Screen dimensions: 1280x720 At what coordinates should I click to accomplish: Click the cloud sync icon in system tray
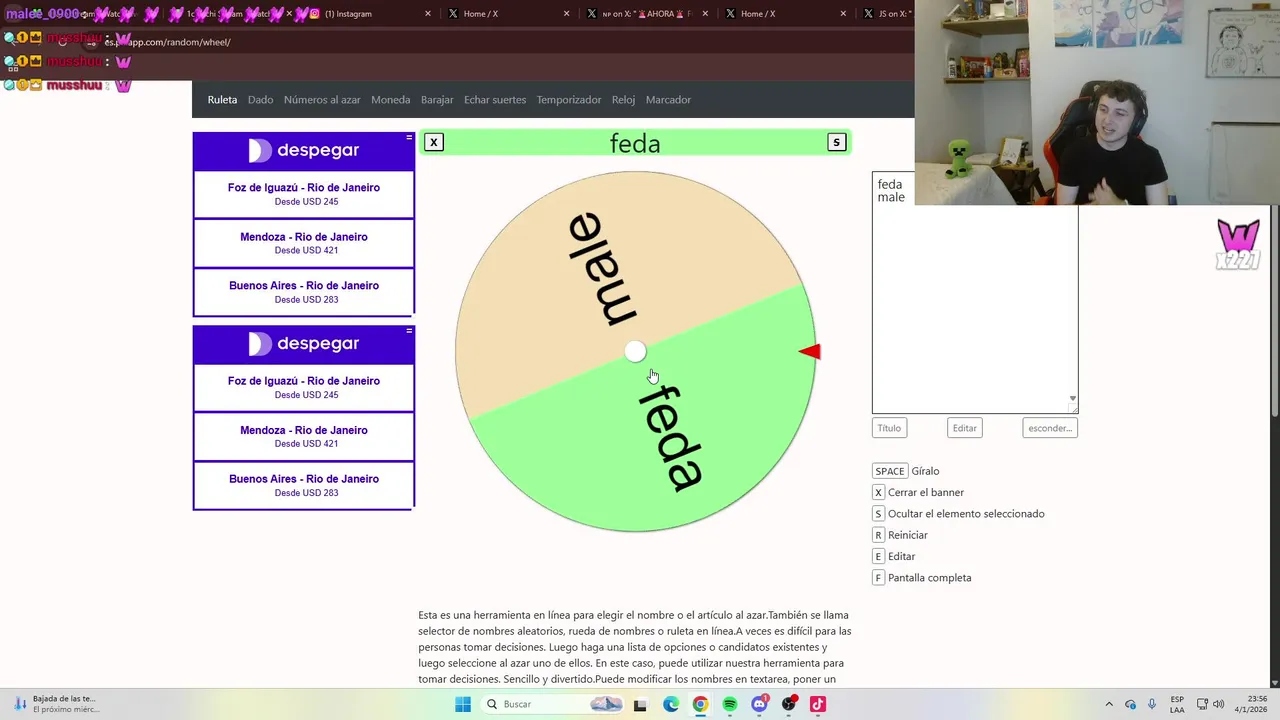[1130, 704]
